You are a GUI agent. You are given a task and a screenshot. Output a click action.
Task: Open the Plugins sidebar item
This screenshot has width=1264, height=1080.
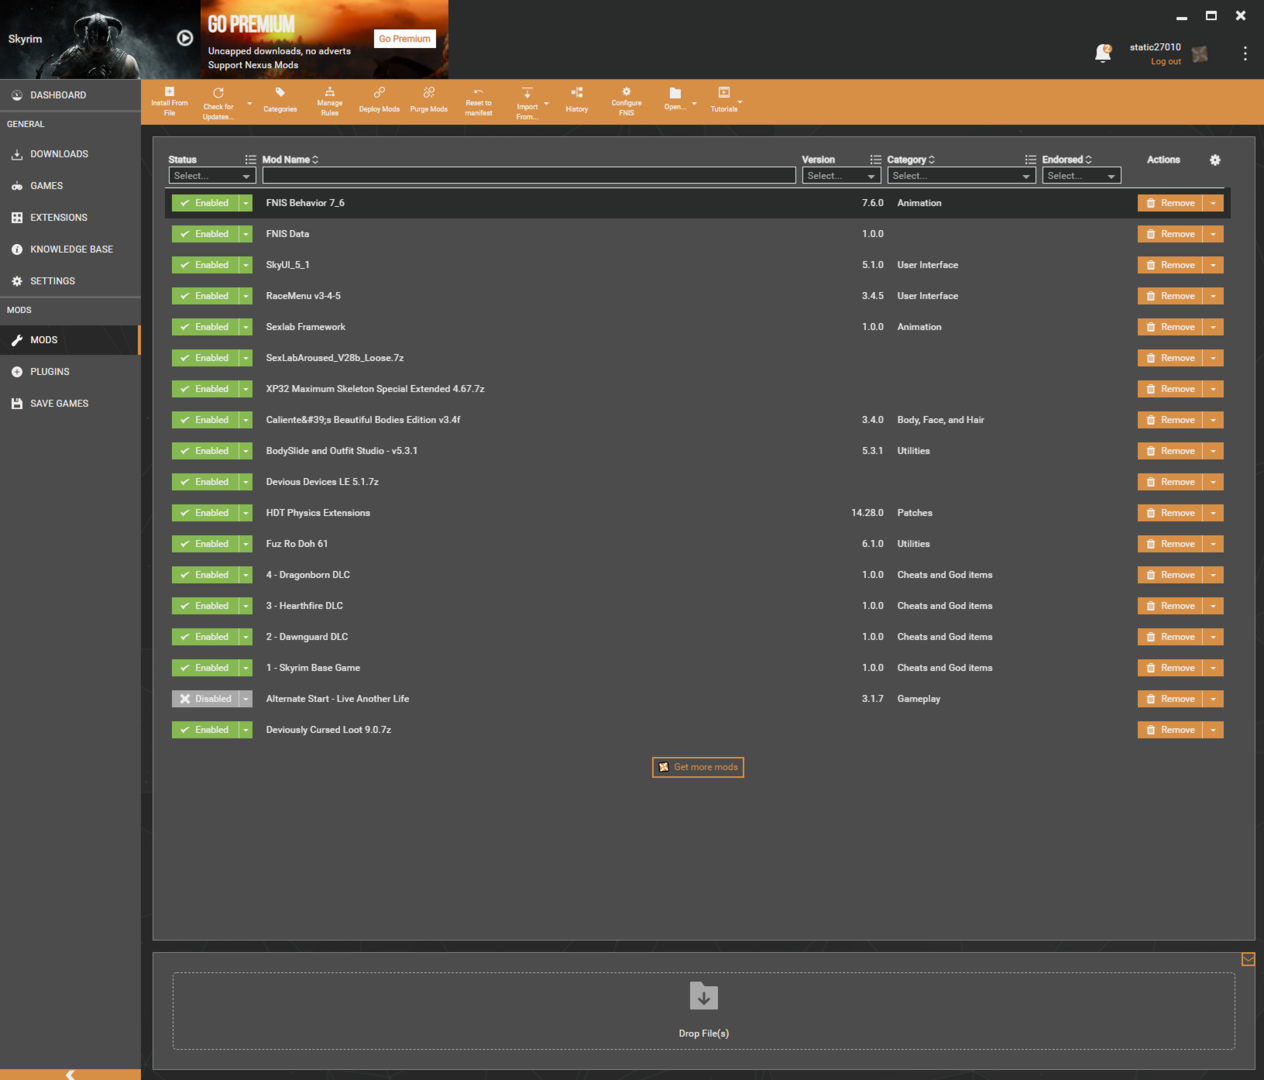click(x=70, y=372)
